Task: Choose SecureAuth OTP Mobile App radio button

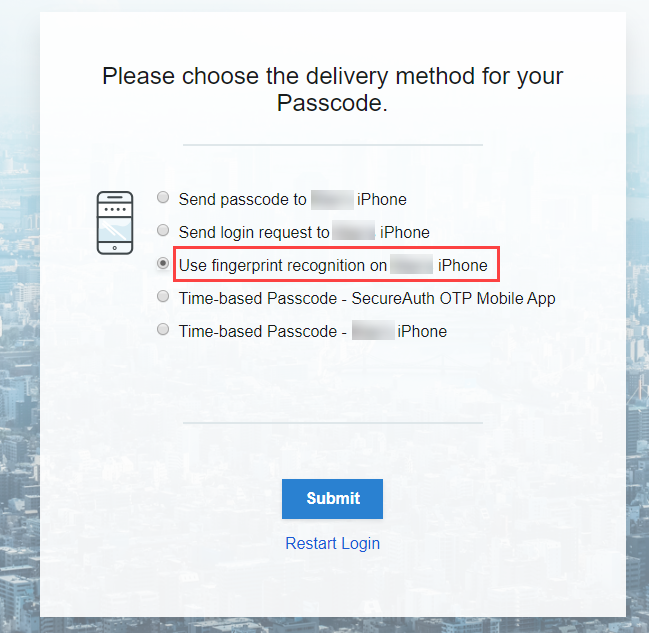Action: [x=163, y=297]
